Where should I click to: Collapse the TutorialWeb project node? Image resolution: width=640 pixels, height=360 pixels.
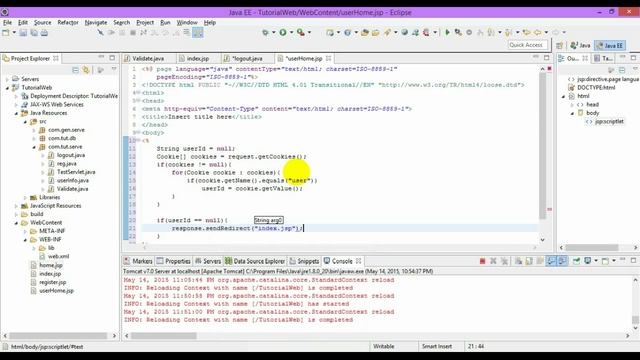(7, 88)
